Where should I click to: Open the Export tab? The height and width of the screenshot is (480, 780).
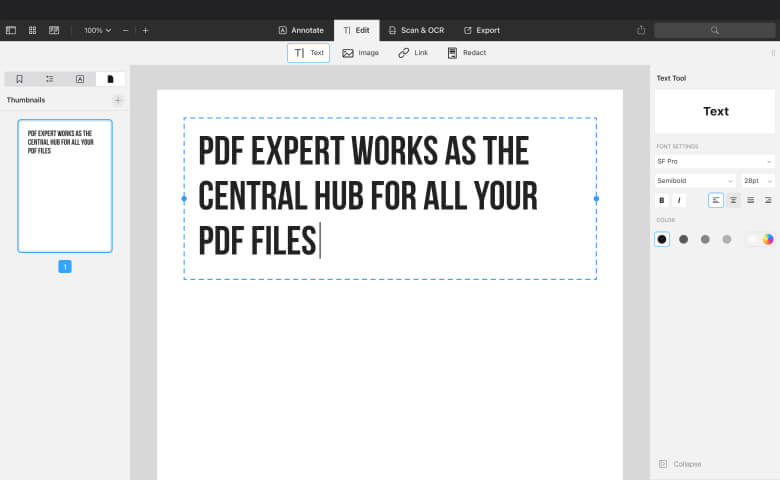(482, 30)
